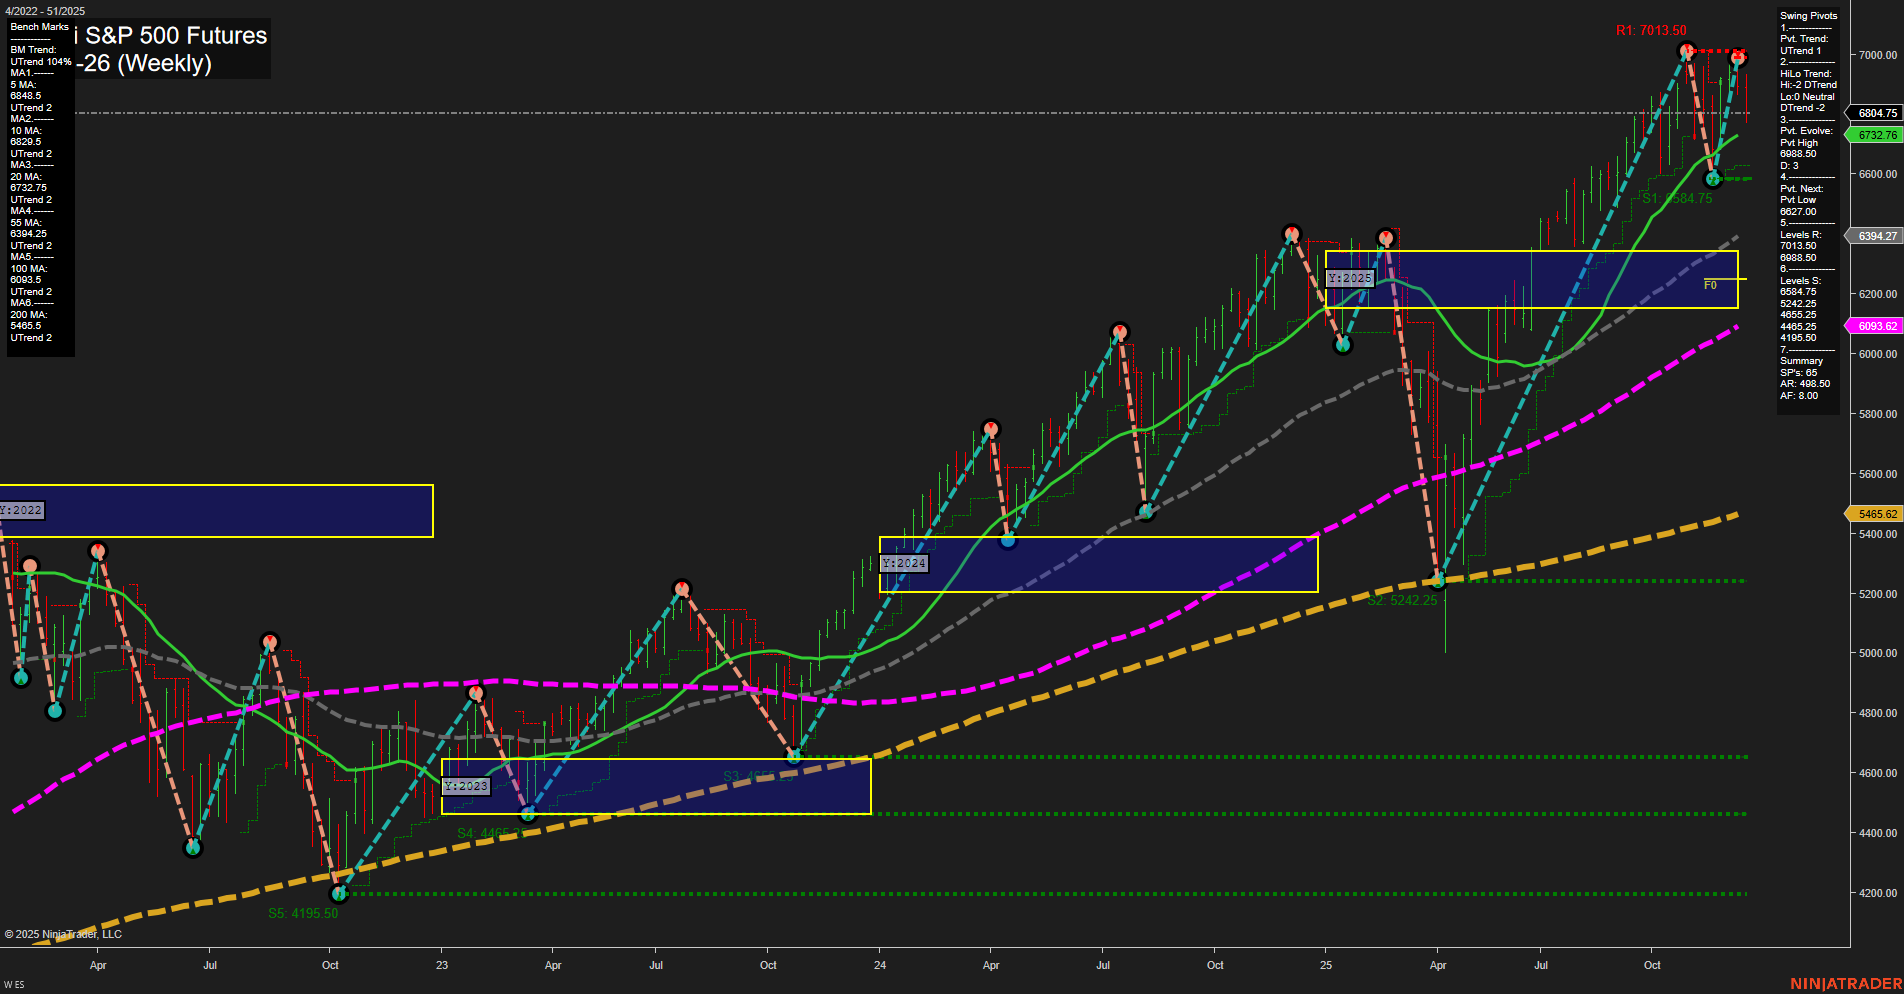Click the NINJATRADER logo in bottom-right corner
The width and height of the screenshot is (1904, 994).
pyautogui.click(x=1848, y=984)
